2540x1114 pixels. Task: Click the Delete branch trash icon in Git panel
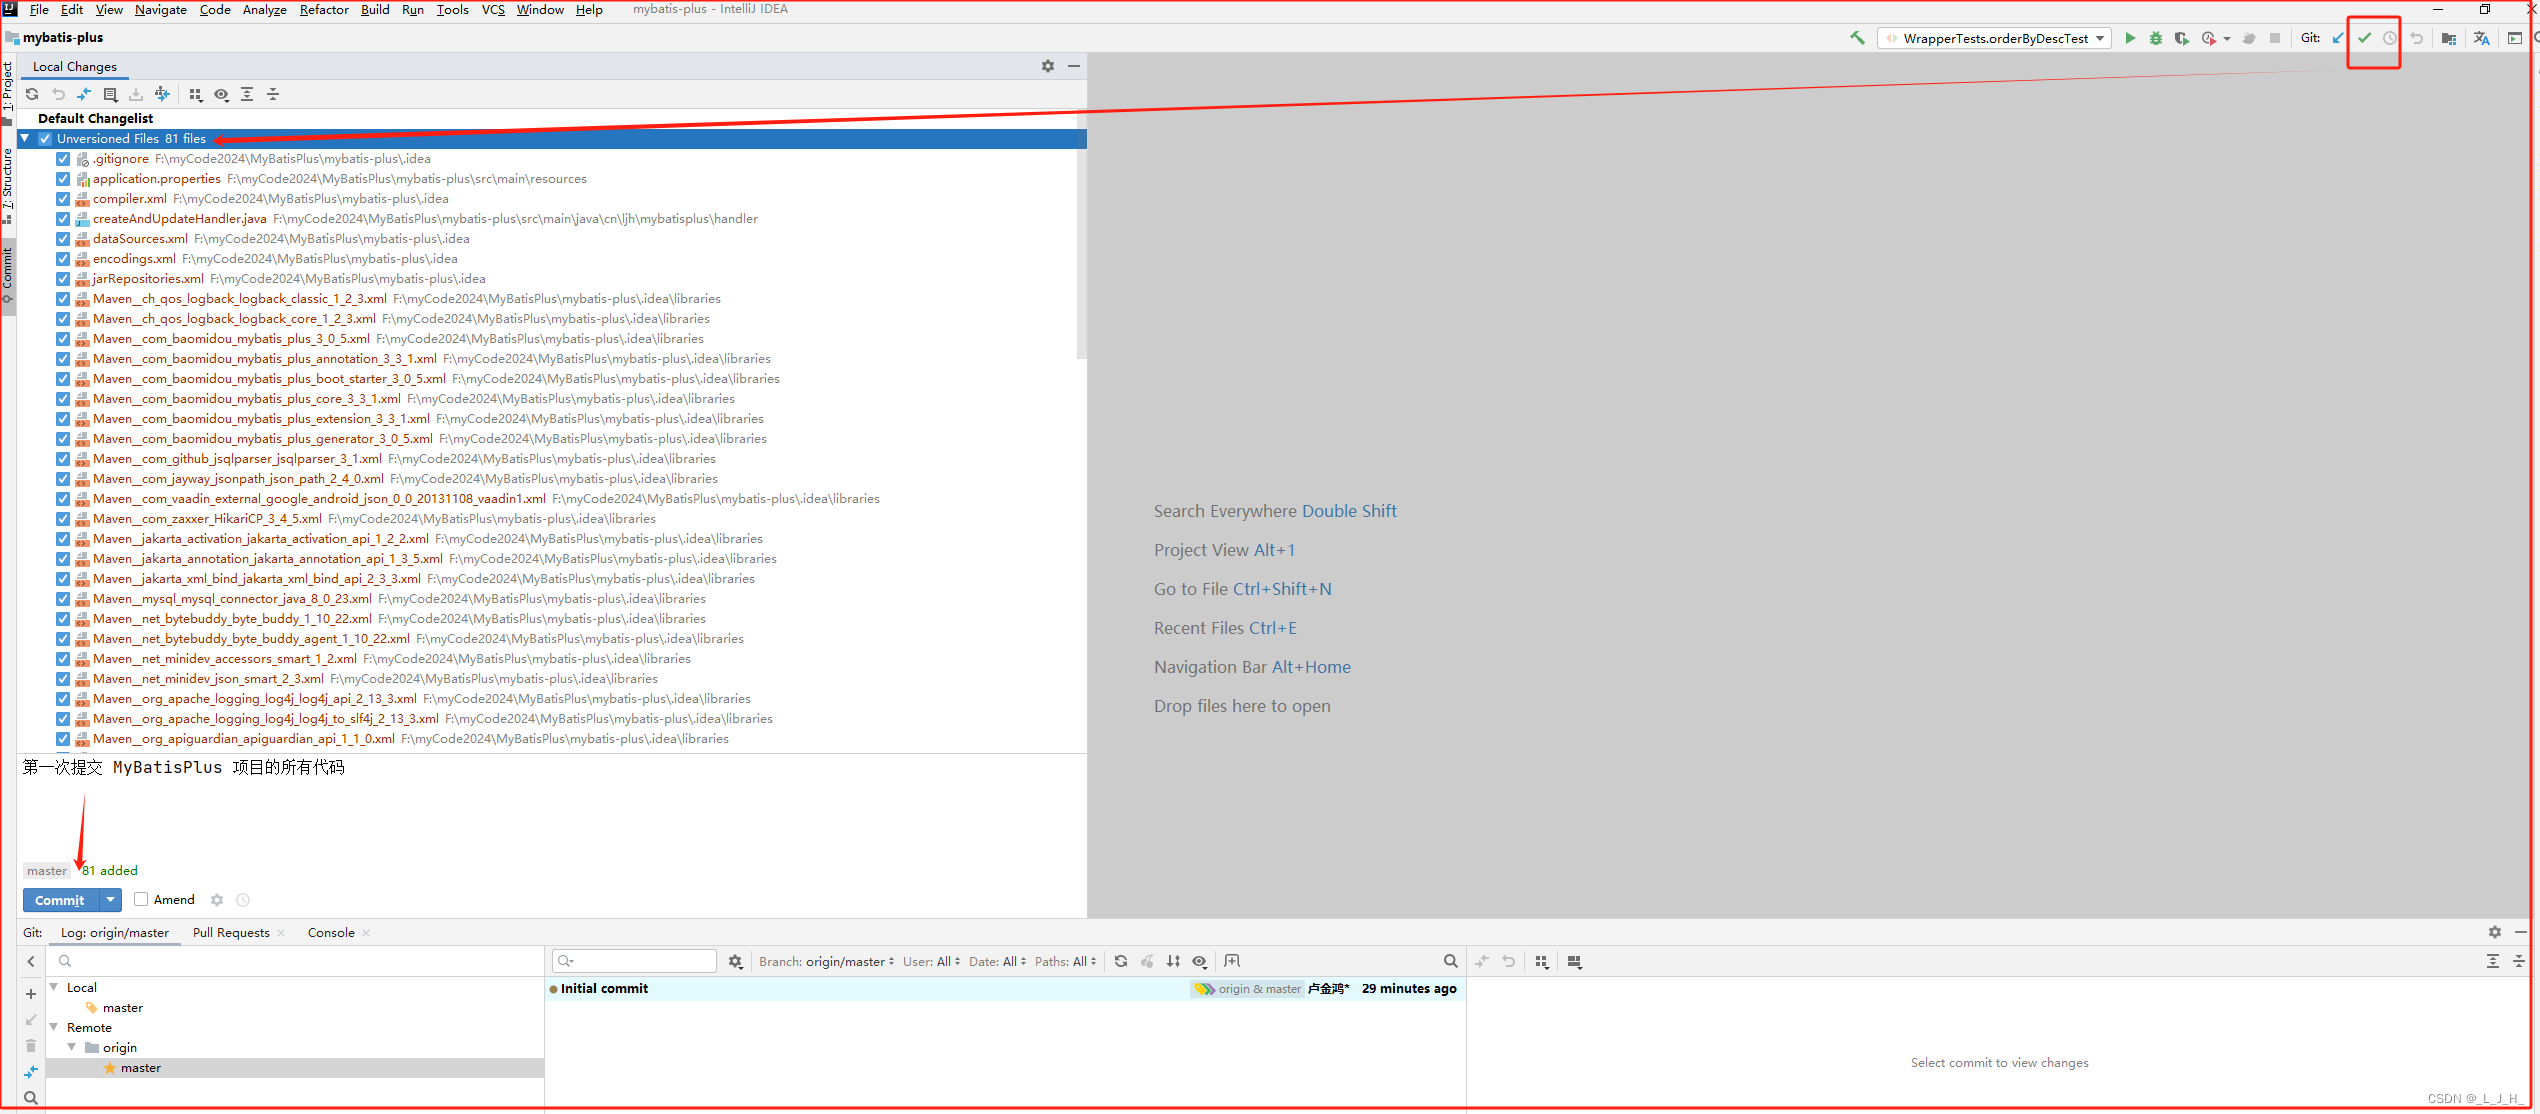[x=31, y=1046]
